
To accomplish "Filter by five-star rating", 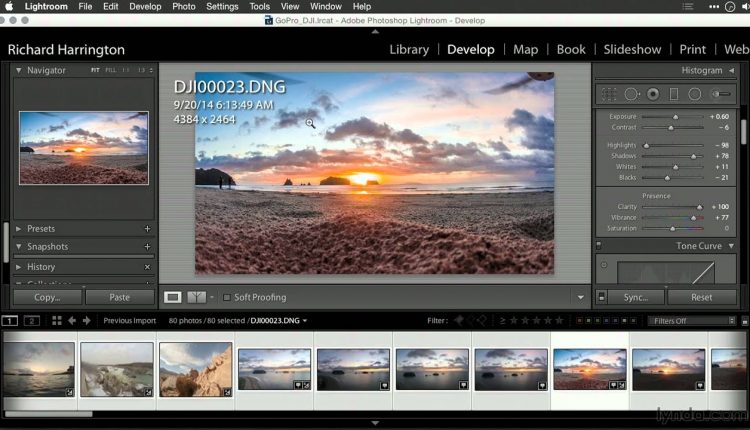I will pos(559,320).
